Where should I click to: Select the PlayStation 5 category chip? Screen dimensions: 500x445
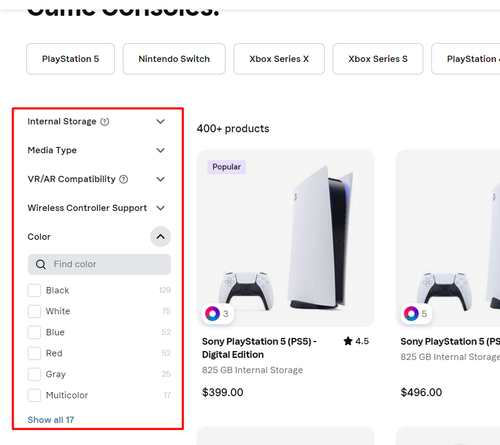[71, 59]
